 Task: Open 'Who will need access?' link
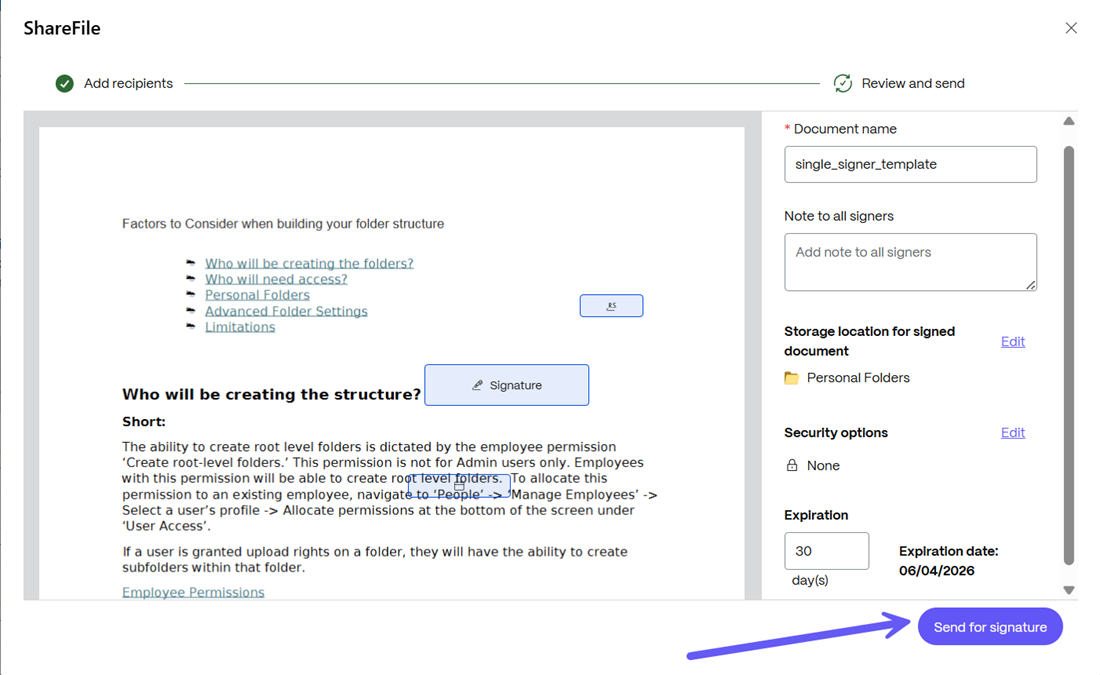(276, 279)
